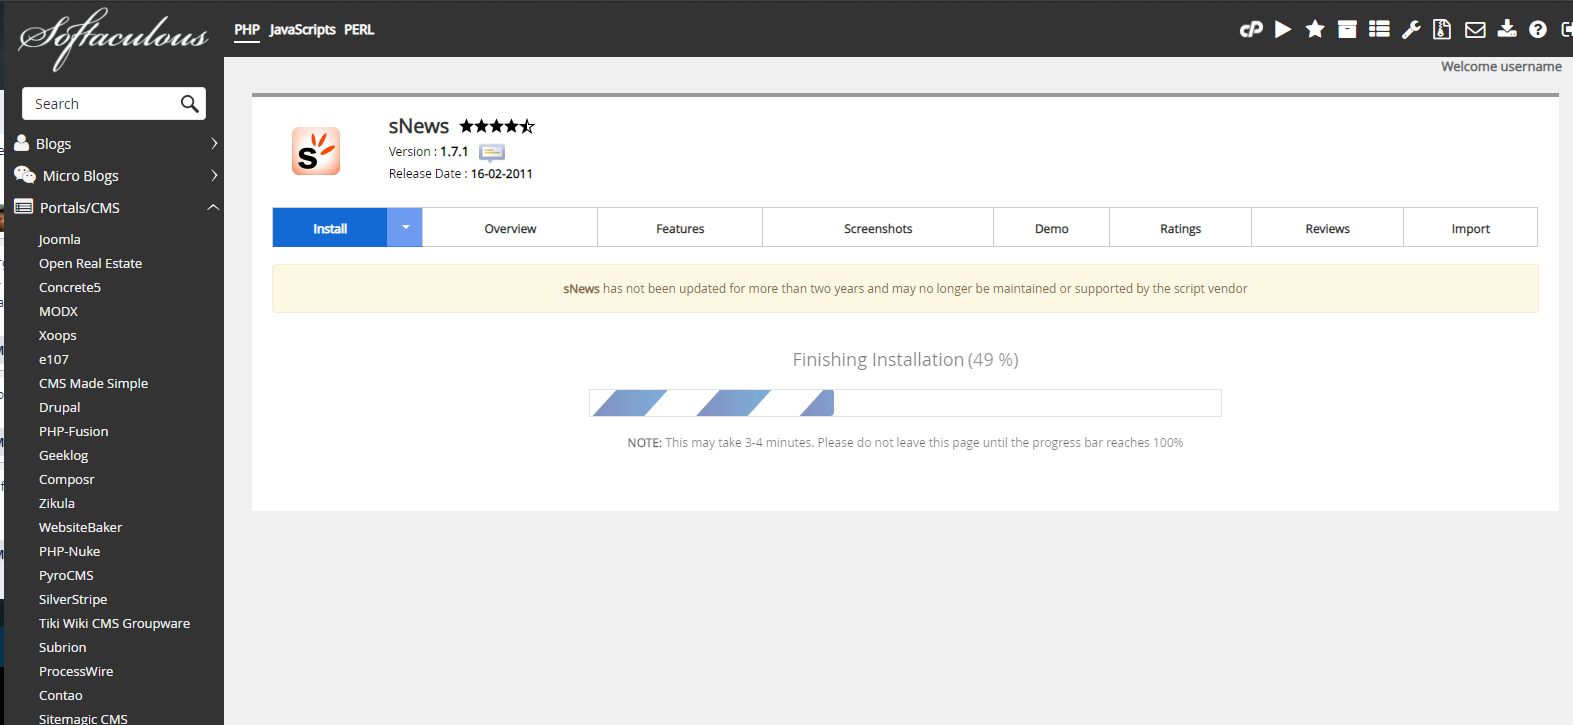Screen dimensions: 1573x725
Task: Select SilverStripe from sidebar
Action: 73,599
